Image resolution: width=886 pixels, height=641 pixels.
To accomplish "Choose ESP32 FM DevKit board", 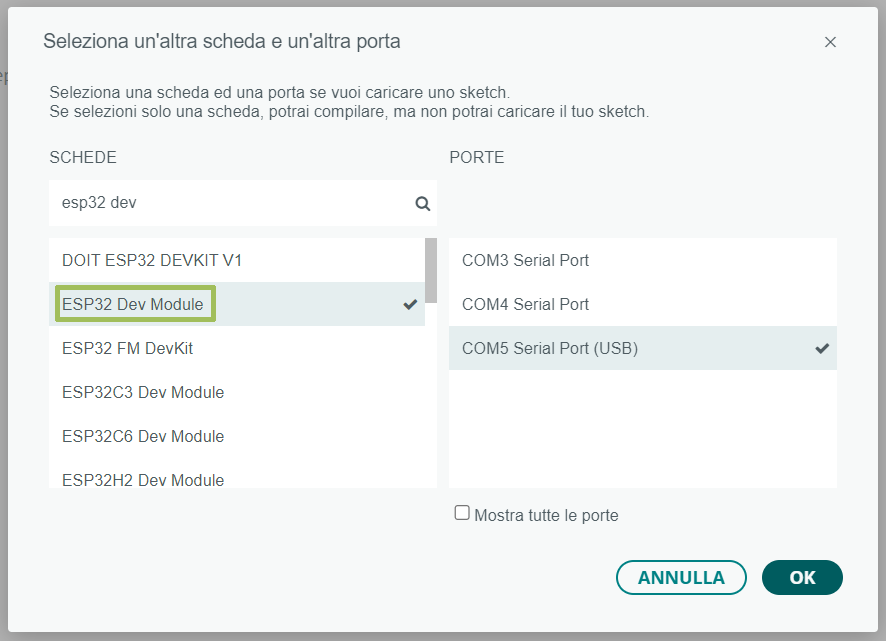I will pos(237,348).
